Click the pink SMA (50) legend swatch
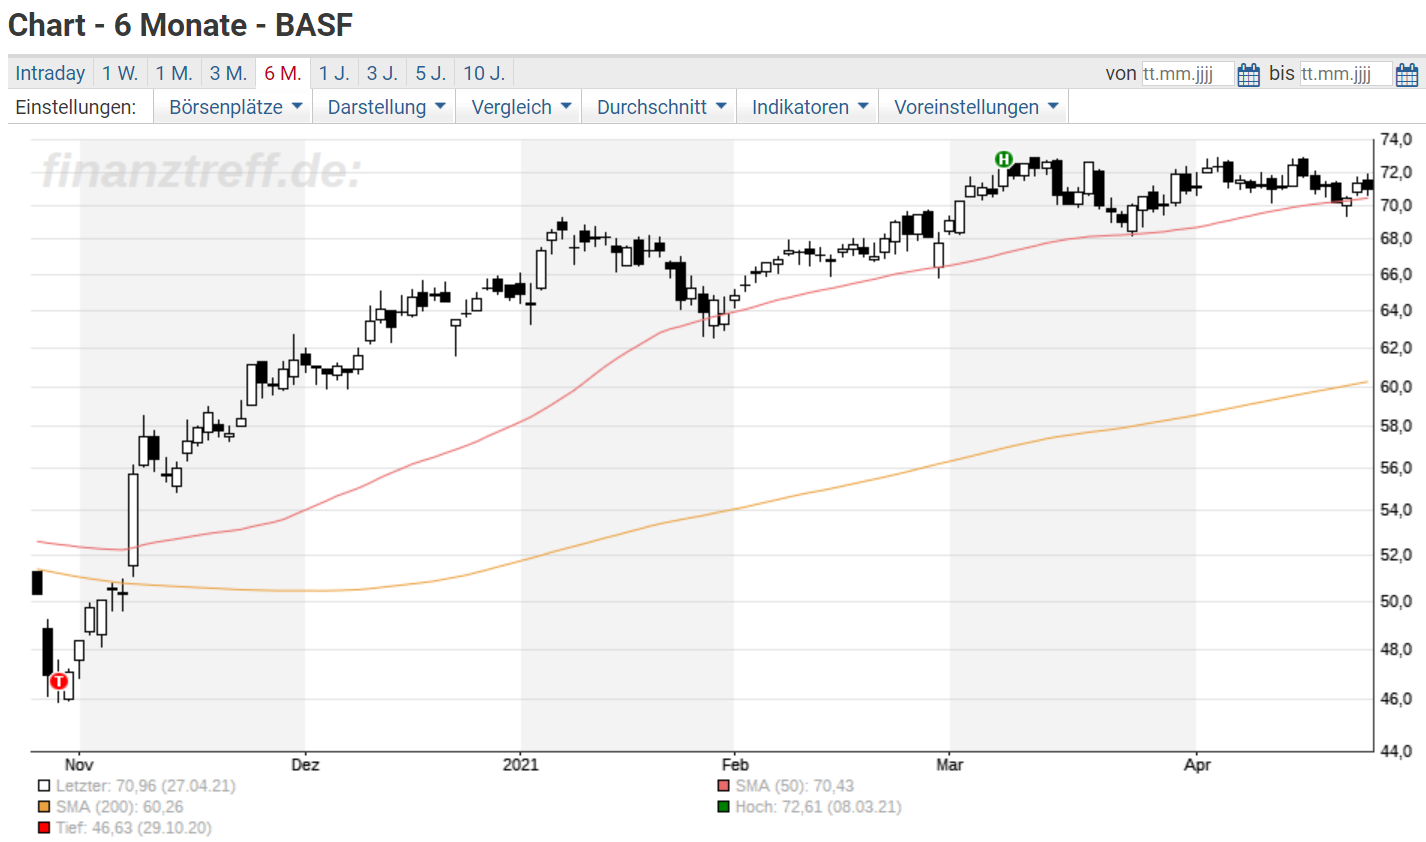This screenshot has height=842, width=1426. pyautogui.click(x=724, y=786)
